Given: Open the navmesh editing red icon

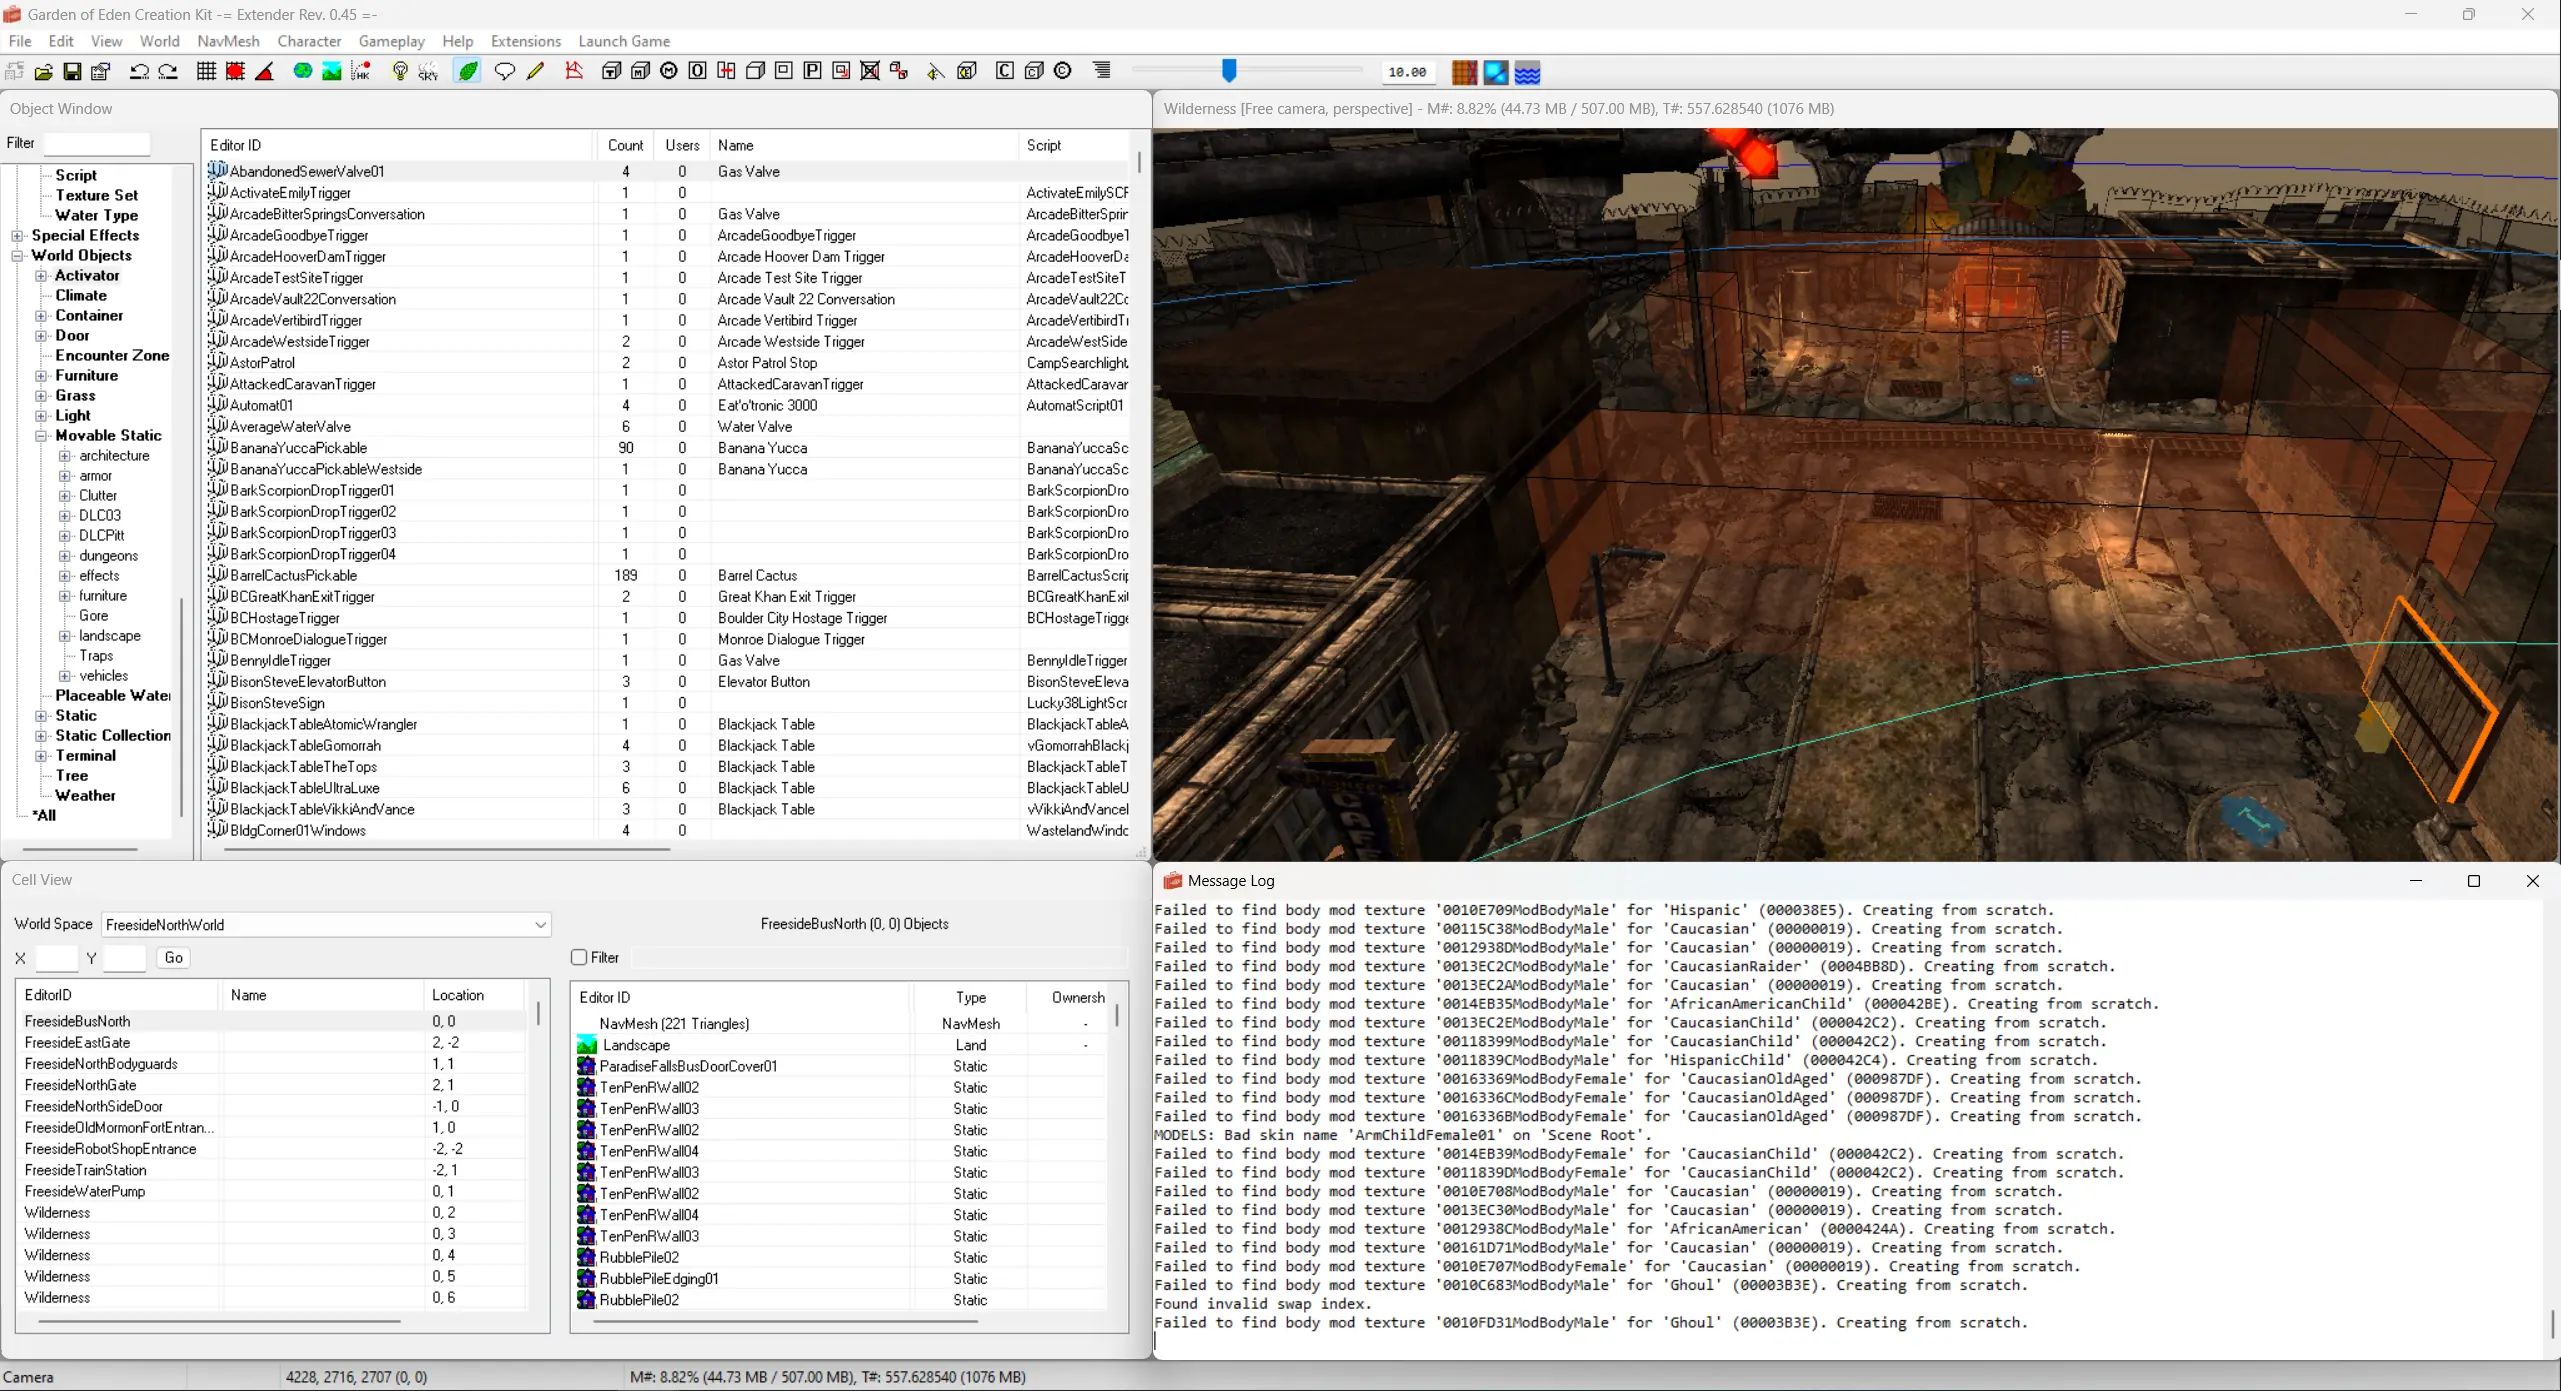Looking at the screenshot, I should pyautogui.click(x=574, y=72).
